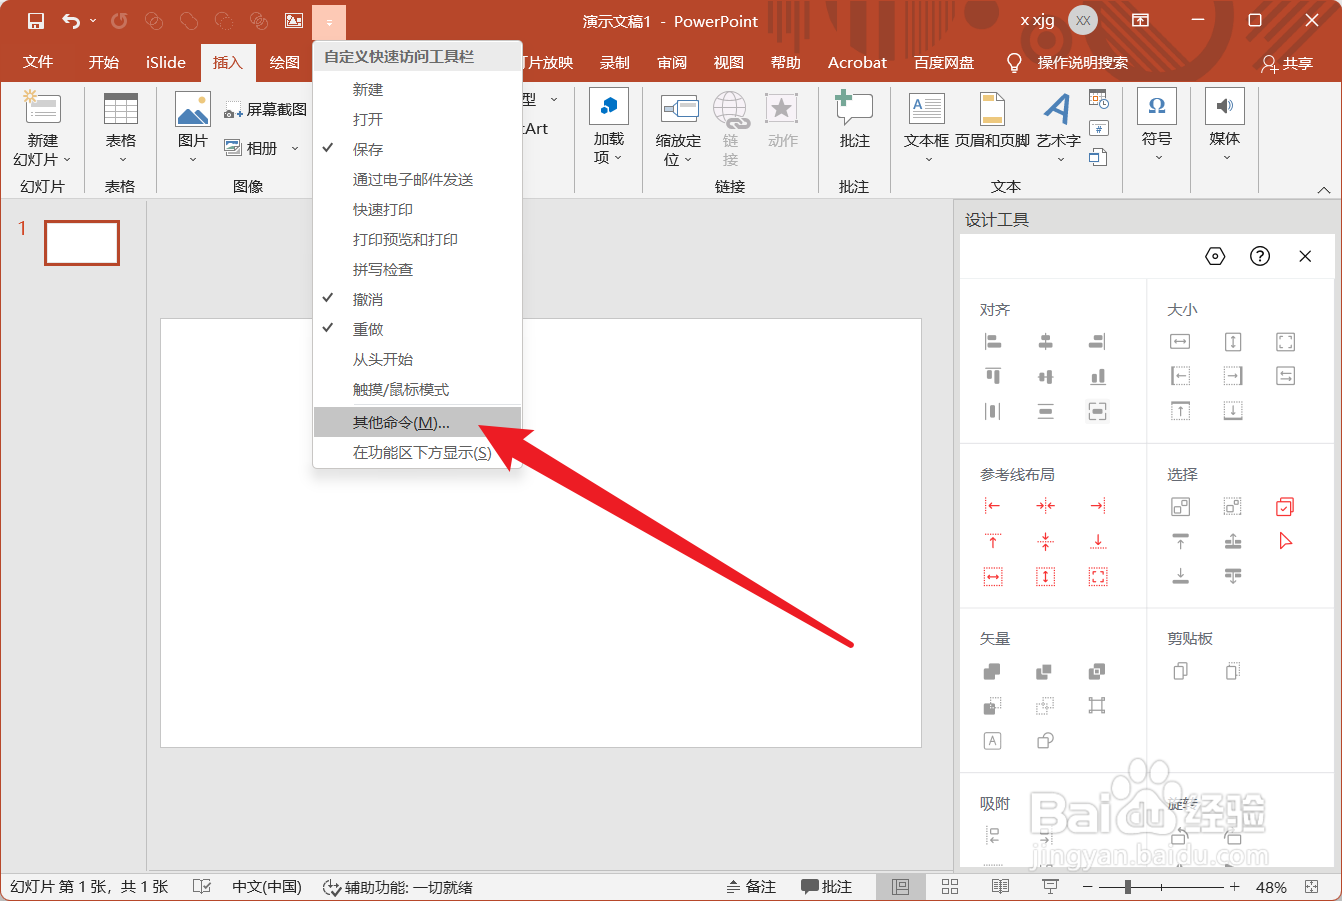Select 在功能区下方显示(S) menu item

(x=418, y=452)
